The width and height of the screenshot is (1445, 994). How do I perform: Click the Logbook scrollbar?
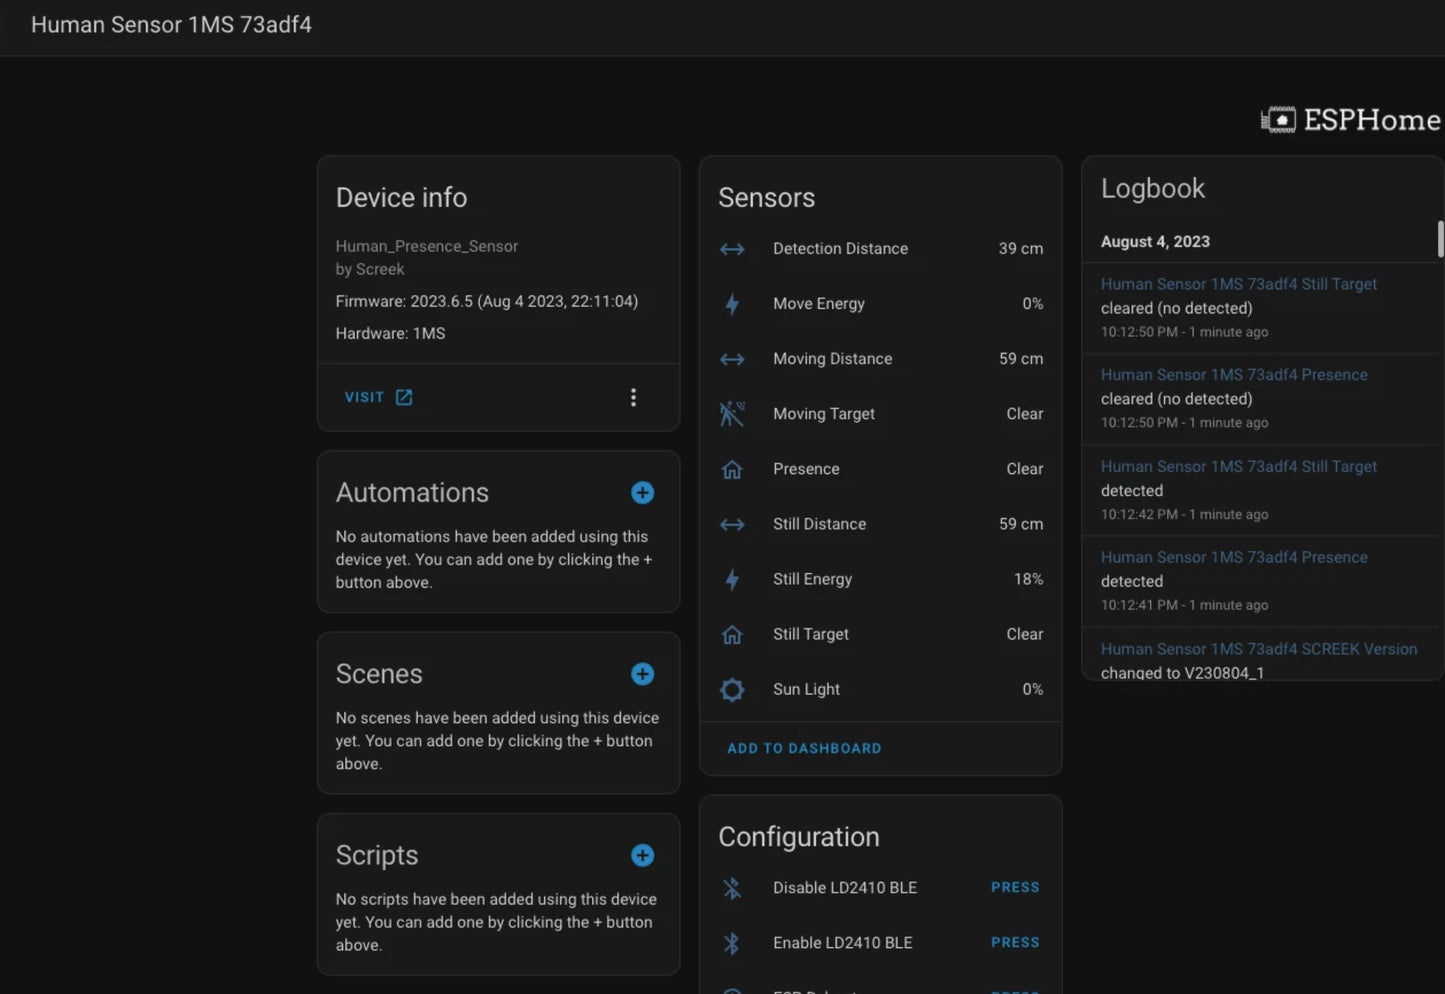point(1440,239)
